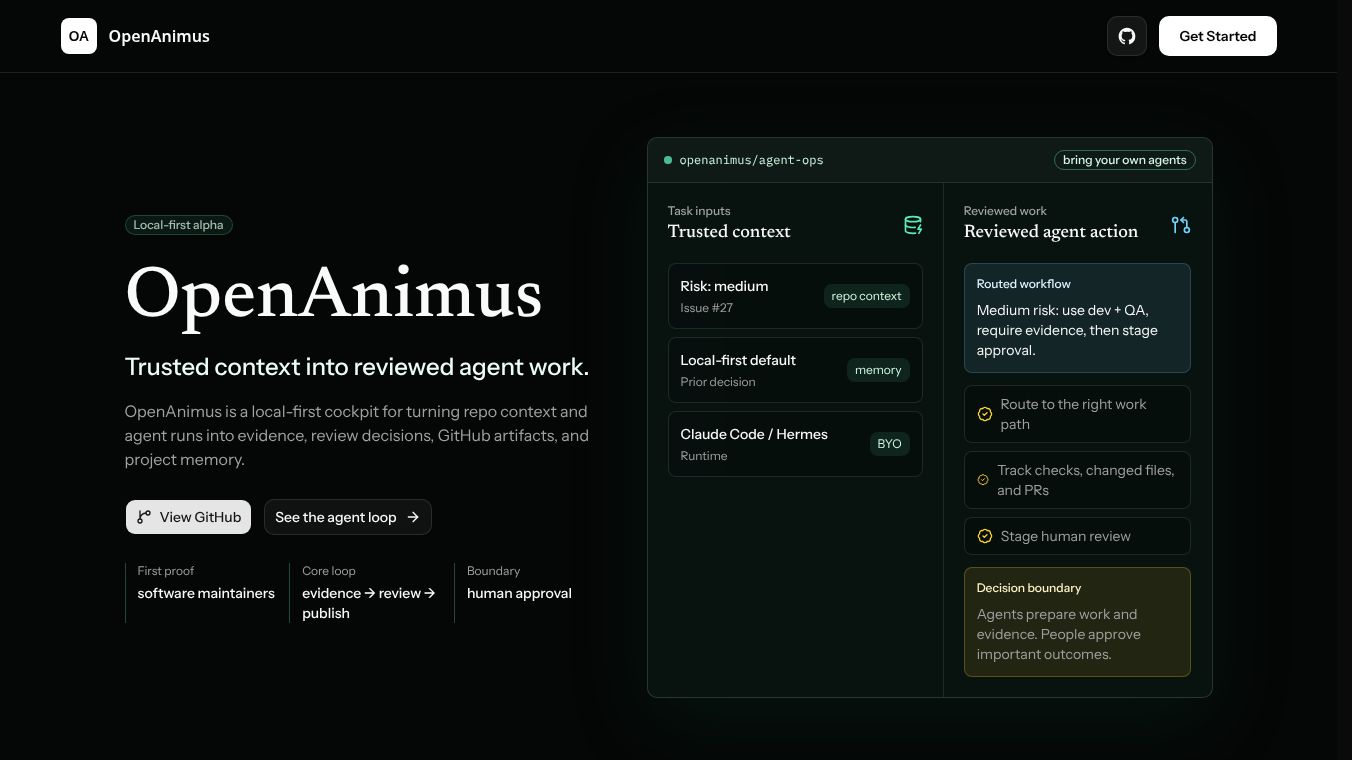Click the Routed workflow heading
This screenshot has width=1352, height=760.
coord(1024,284)
